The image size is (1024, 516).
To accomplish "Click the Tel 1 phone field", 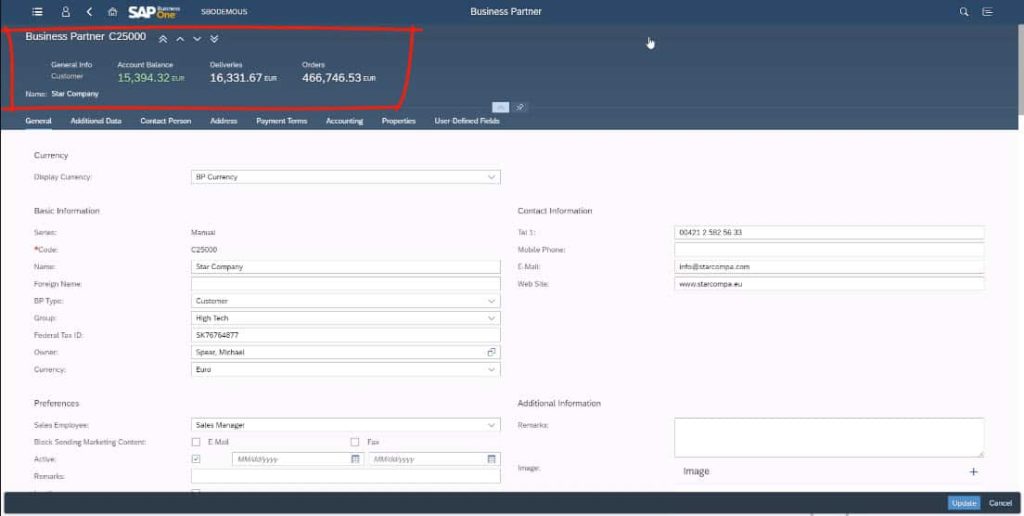I will tap(829, 233).
